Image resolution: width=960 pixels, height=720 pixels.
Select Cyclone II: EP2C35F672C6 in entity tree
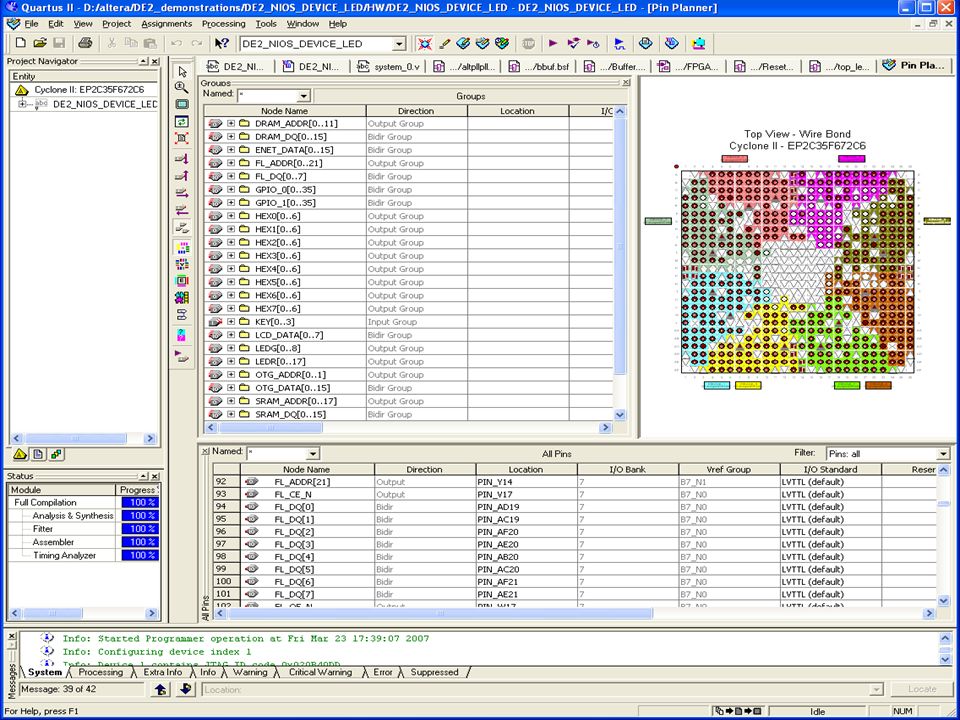click(x=89, y=90)
